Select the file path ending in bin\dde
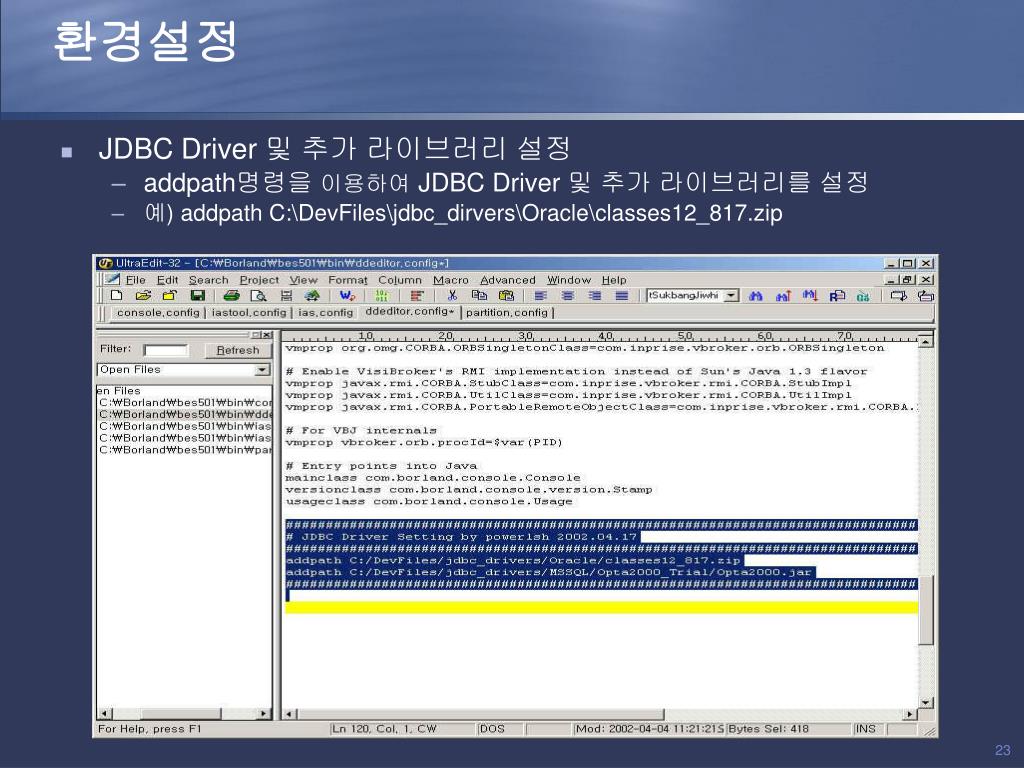 [x=185, y=414]
